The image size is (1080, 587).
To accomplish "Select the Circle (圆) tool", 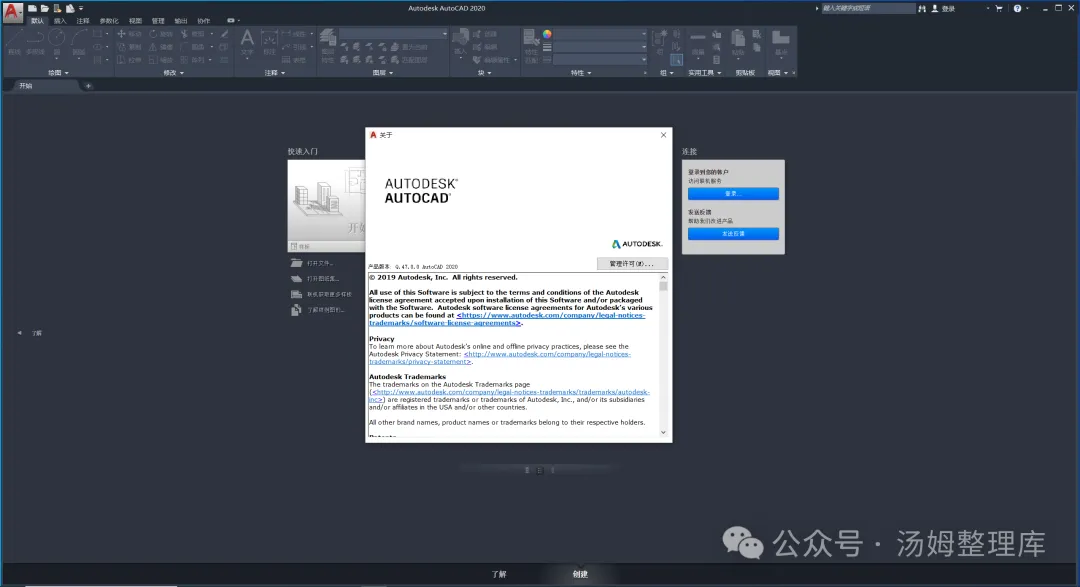I will (57, 42).
